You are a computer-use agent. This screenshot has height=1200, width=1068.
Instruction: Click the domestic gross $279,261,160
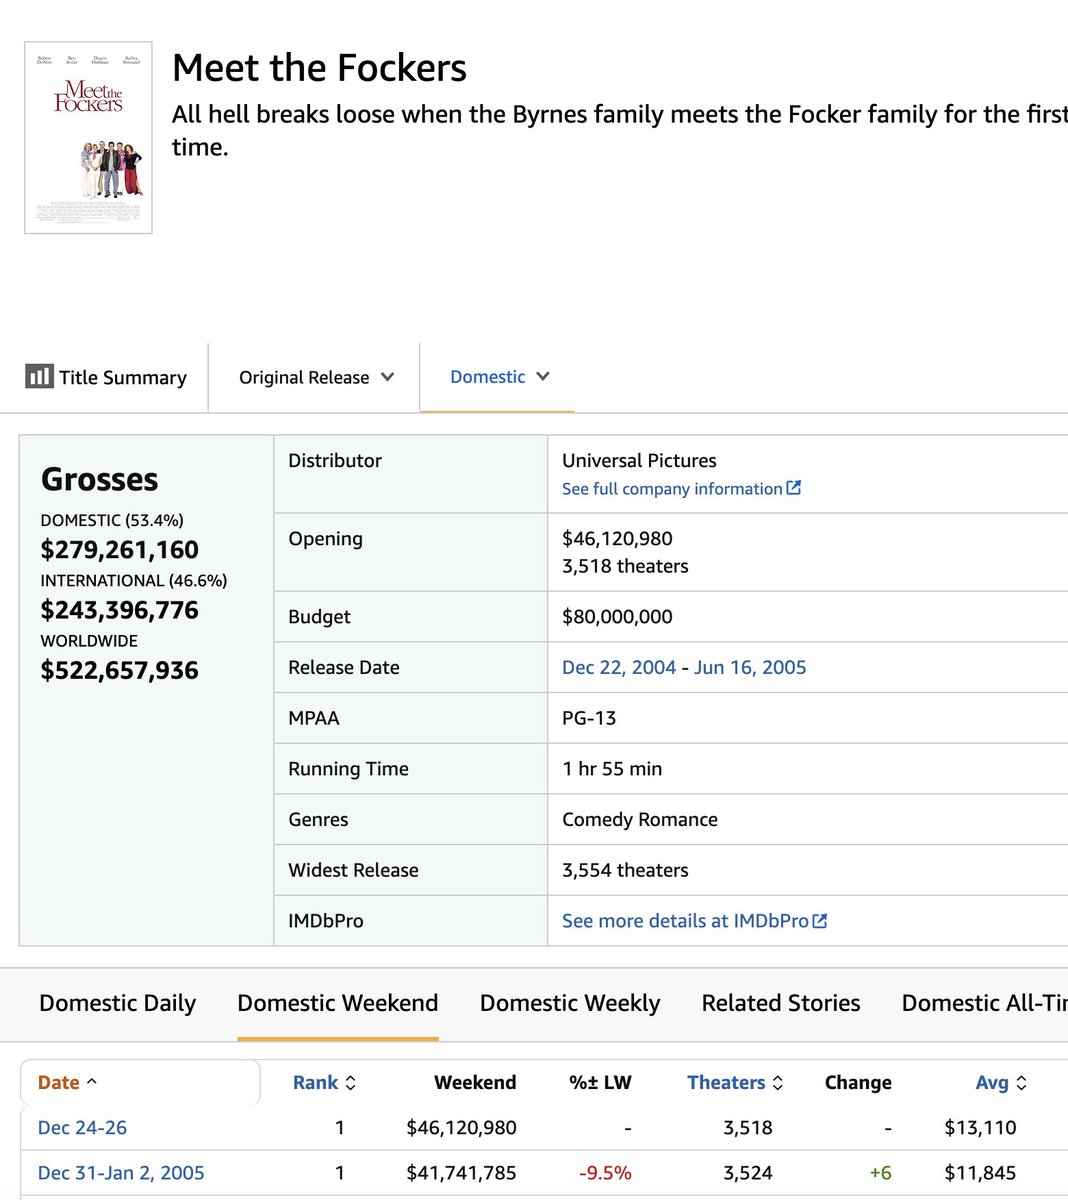click(x=119, y=549)
